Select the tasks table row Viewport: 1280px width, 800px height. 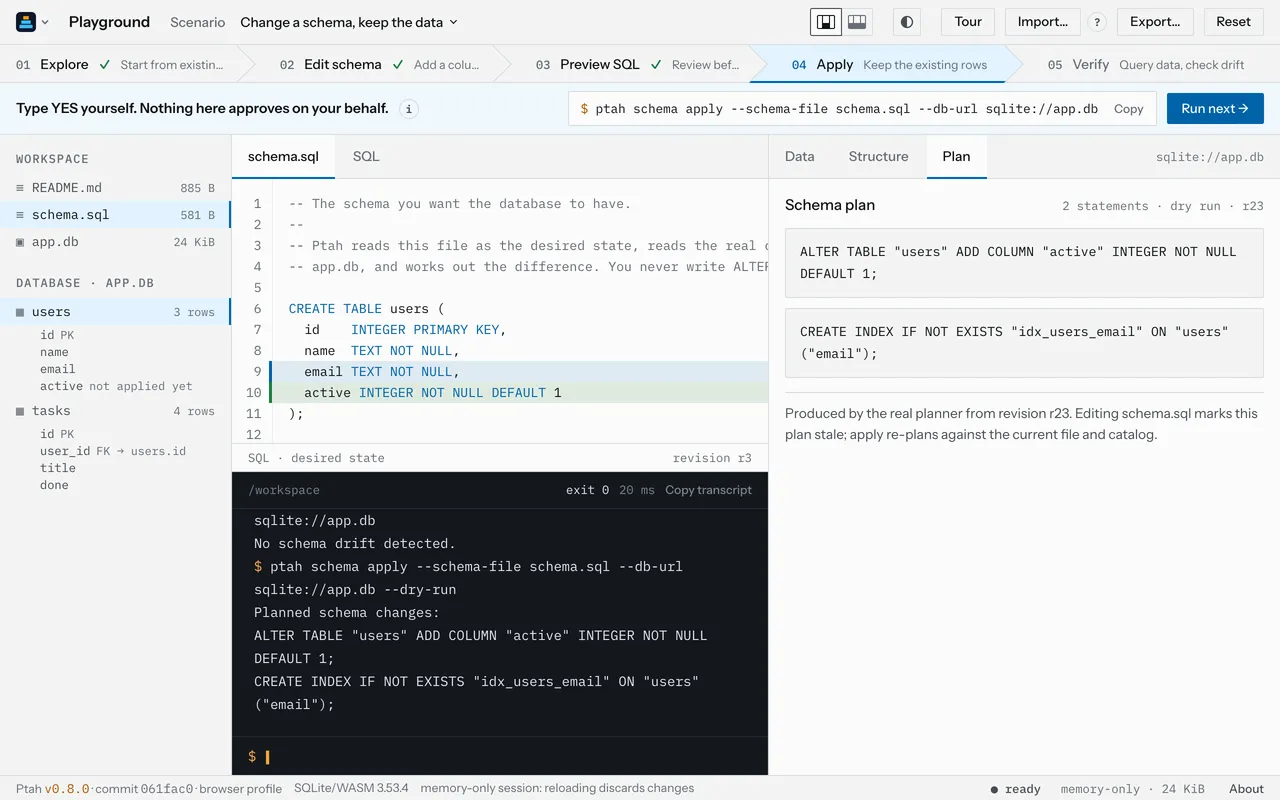click(115, 411)
